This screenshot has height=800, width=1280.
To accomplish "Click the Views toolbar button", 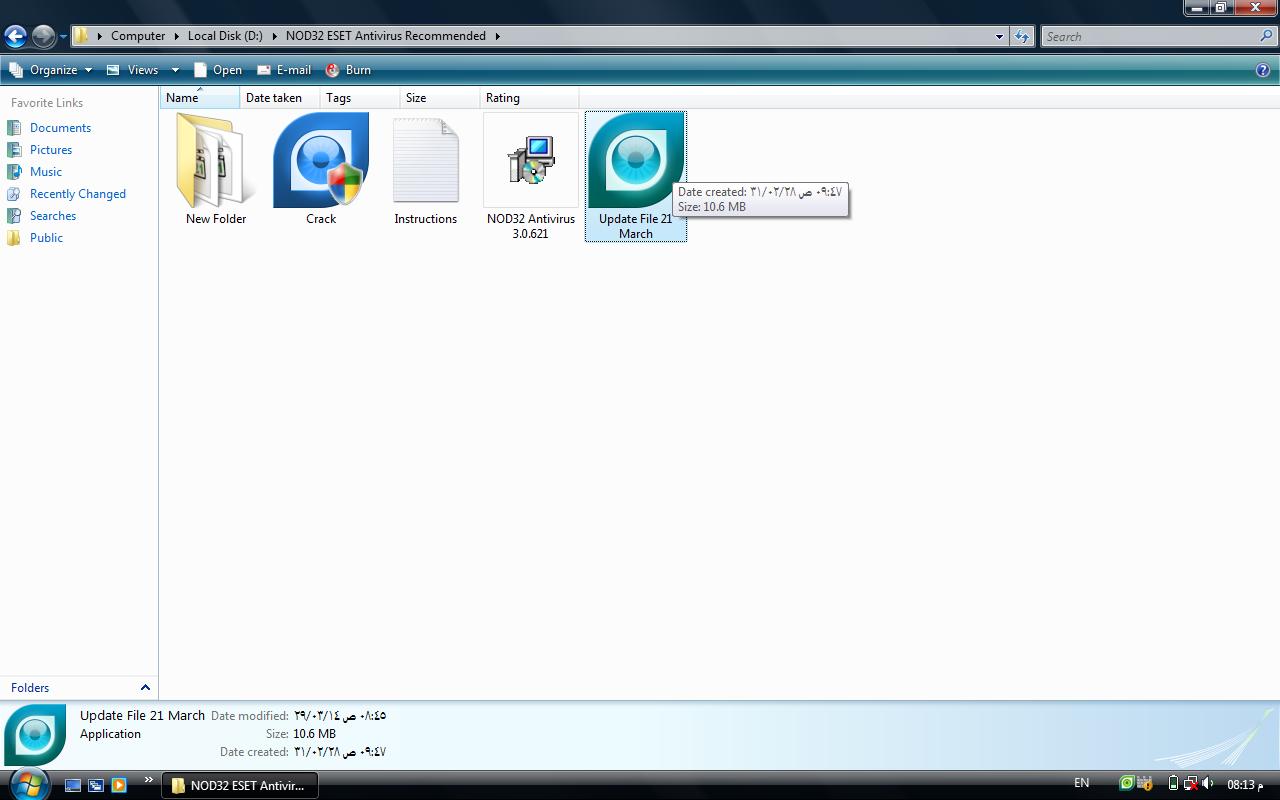I will (134, 70).
